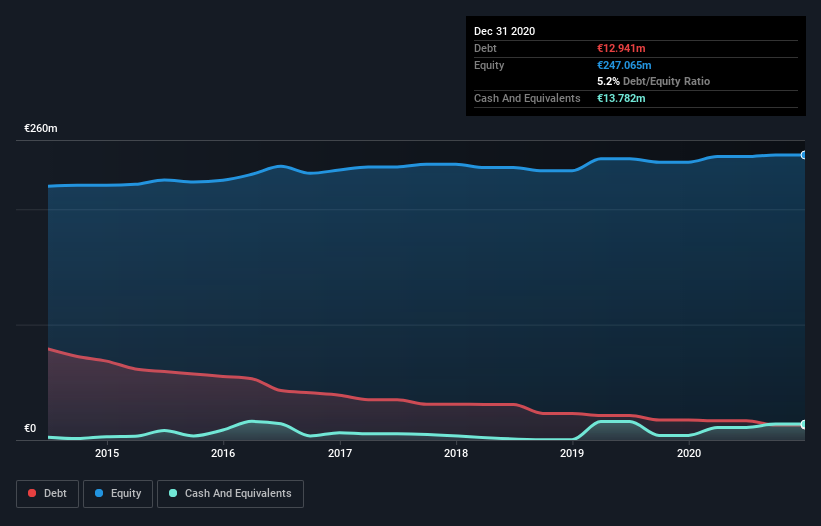Screen dimensions: 821x526
Task: Click the €260m y-axis label
Action: [x=41, y=128]
